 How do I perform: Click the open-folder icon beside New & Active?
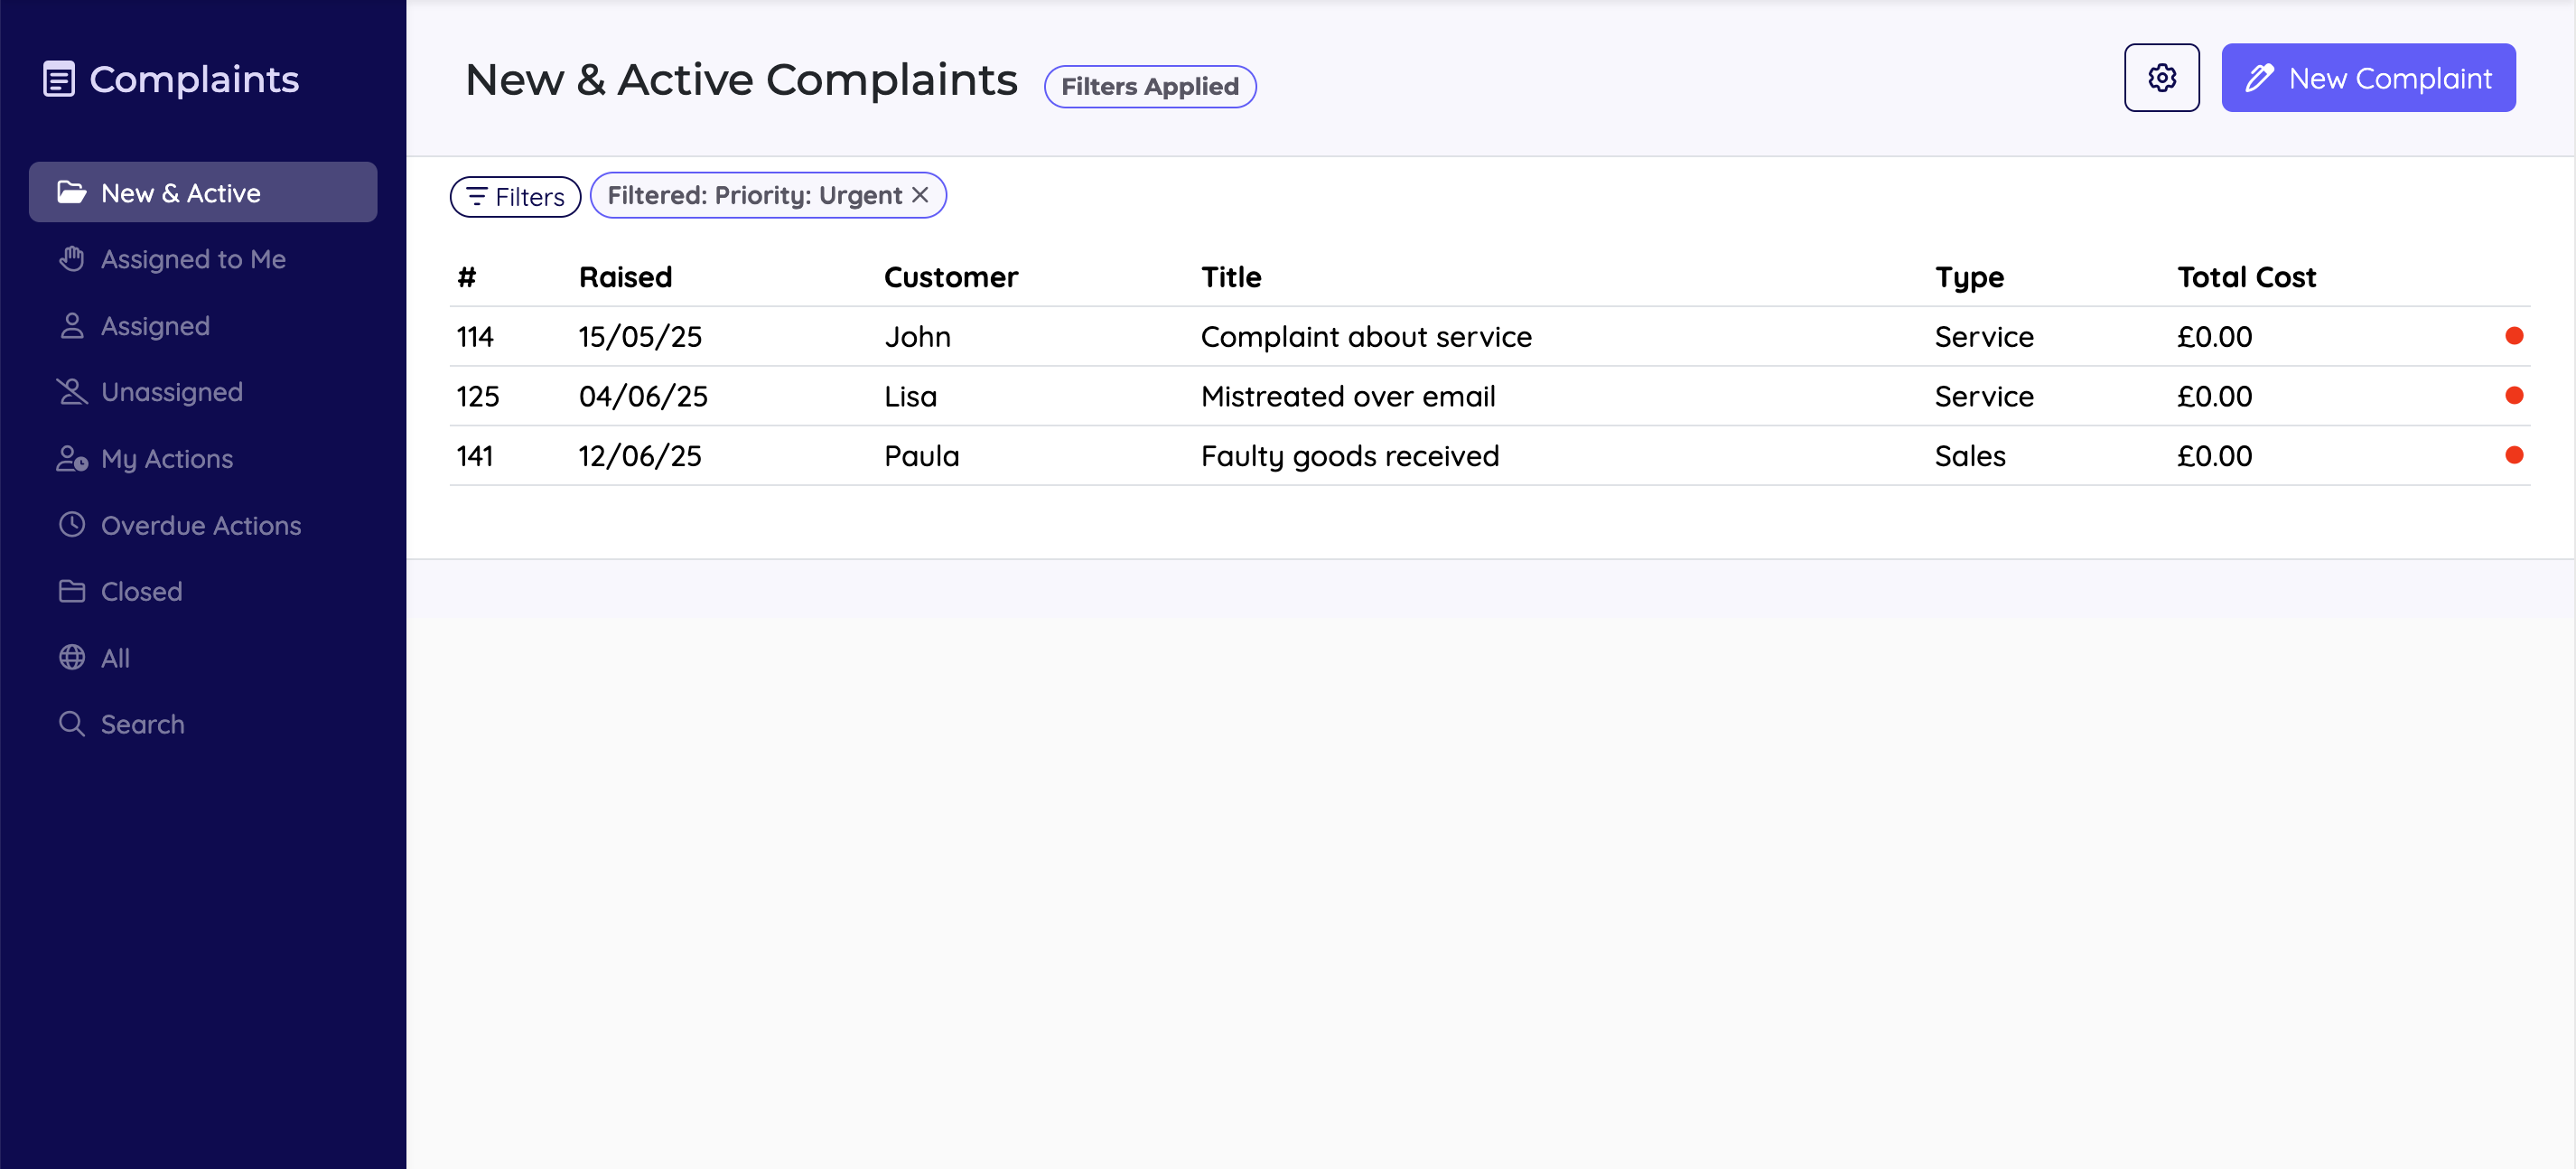coord(71,192)
